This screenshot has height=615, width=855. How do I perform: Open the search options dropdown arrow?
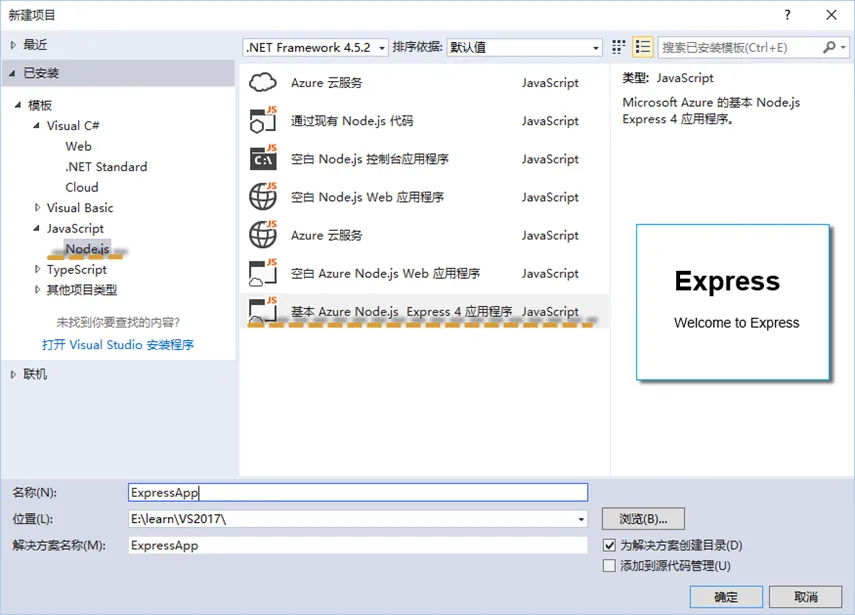(x=844, y=47)
